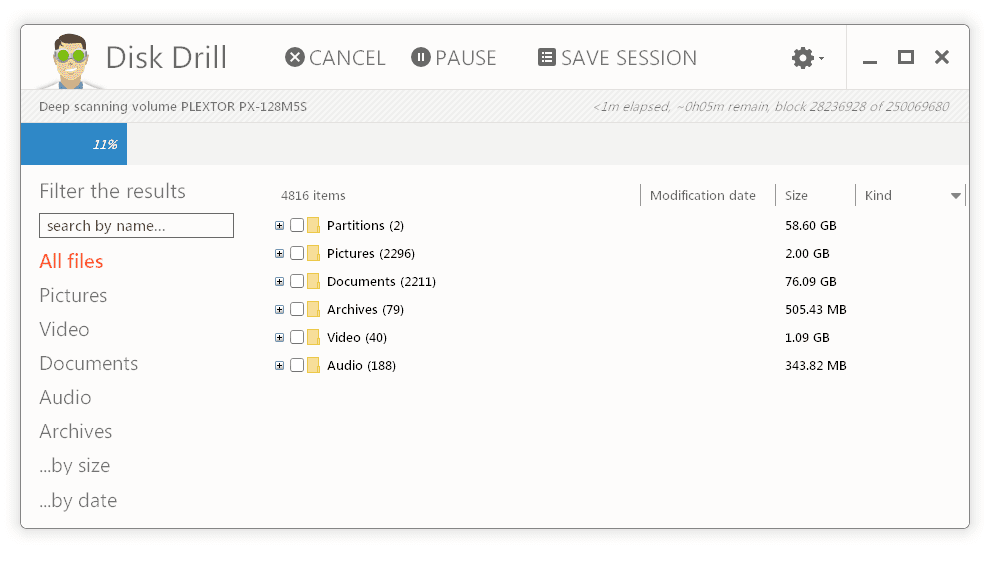This screenshot has height=561, width=987.
Task: Click the Partitions folder icon
Action: [313, 225]
